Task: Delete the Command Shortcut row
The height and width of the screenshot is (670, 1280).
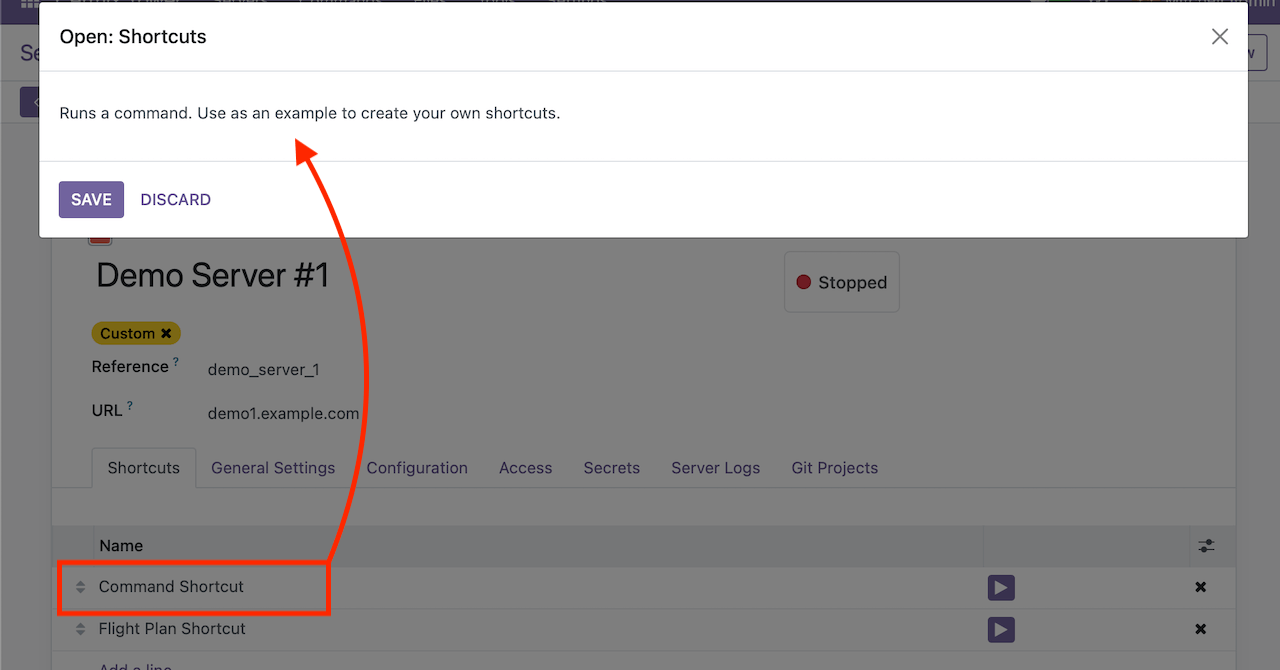Action: point(1201,587)
